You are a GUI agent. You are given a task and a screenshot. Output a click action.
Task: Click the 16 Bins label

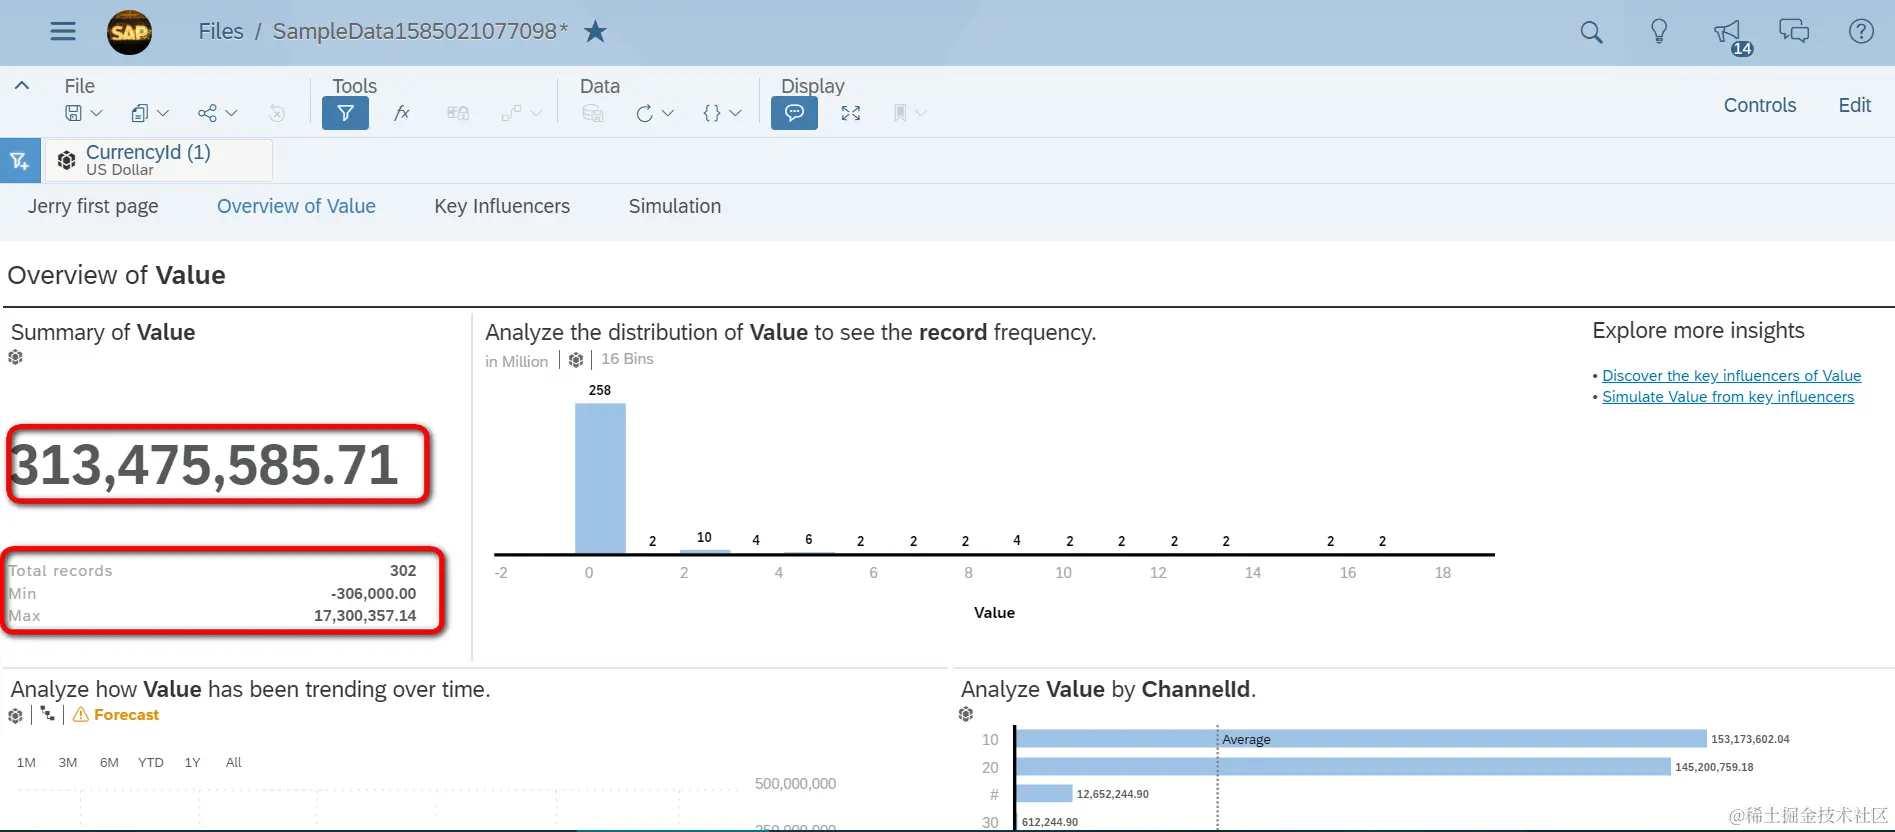(627, 359)
